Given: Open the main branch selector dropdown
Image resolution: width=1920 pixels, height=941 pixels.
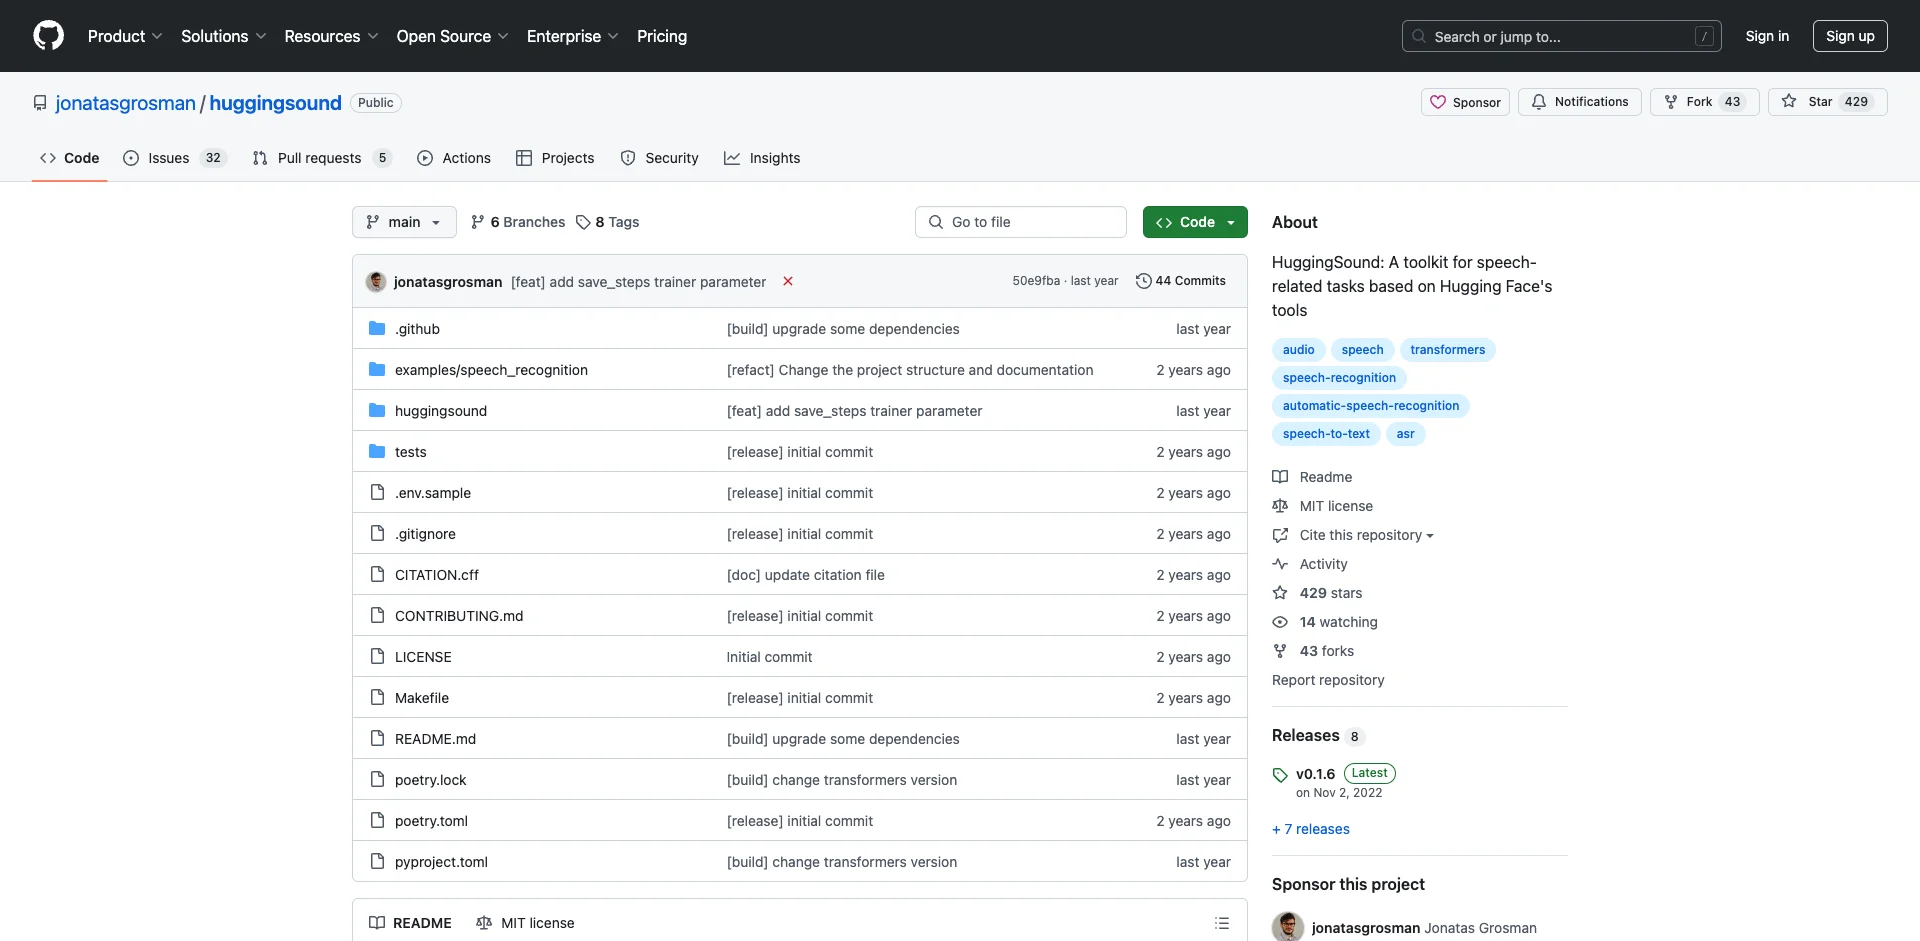Looking at the screenshot, I should click(x=404, y=222).
